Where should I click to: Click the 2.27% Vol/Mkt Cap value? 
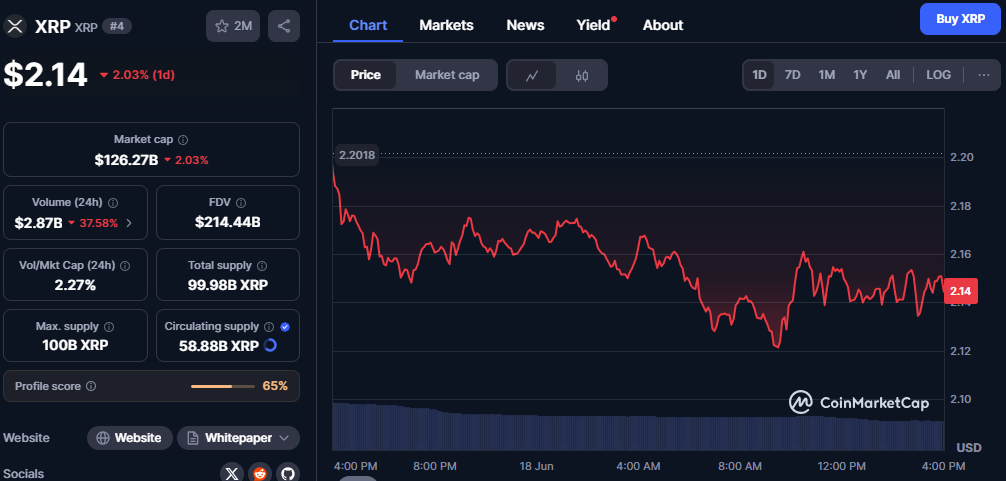pyautogui.click(x=75, y=285)
